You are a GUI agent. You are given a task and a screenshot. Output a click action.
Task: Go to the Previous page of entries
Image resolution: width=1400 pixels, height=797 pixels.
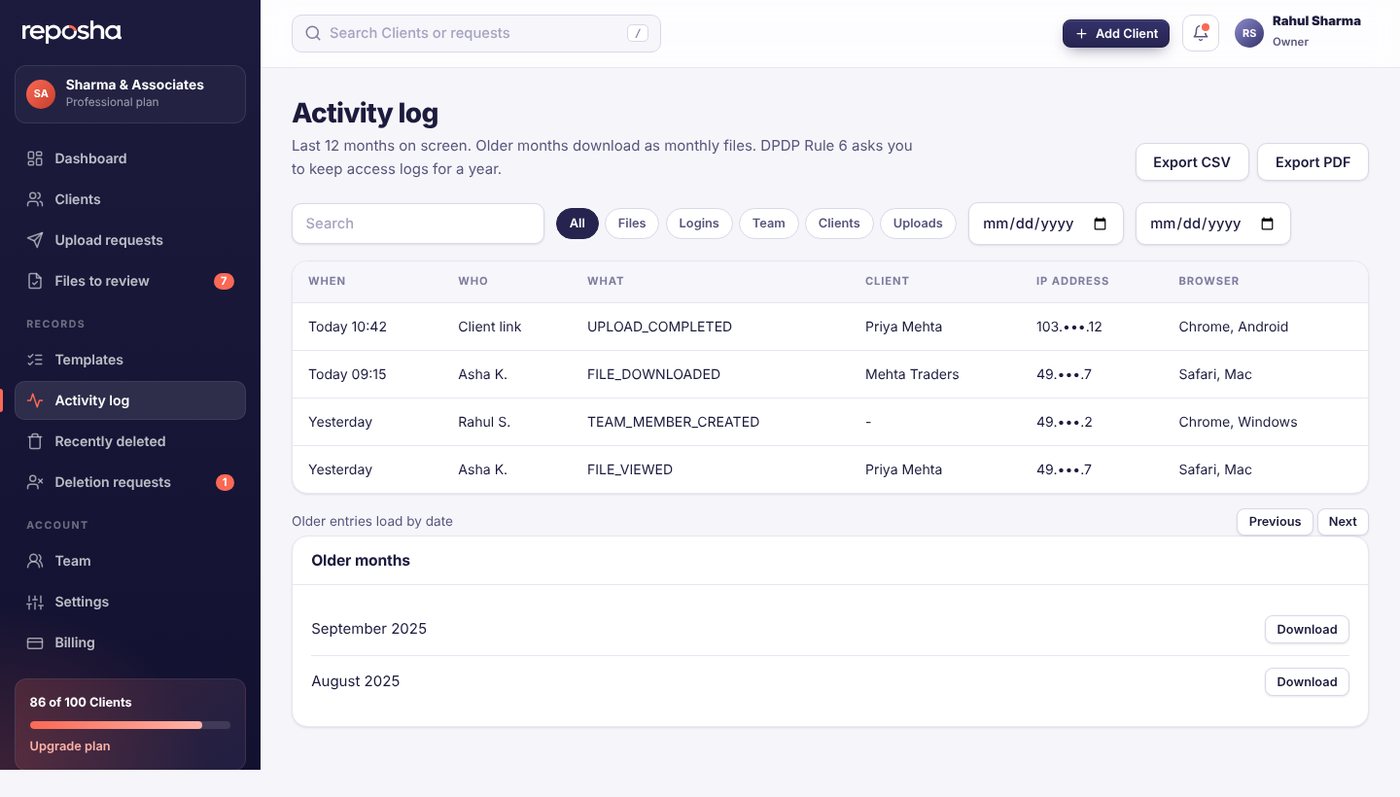(1275, 521)
